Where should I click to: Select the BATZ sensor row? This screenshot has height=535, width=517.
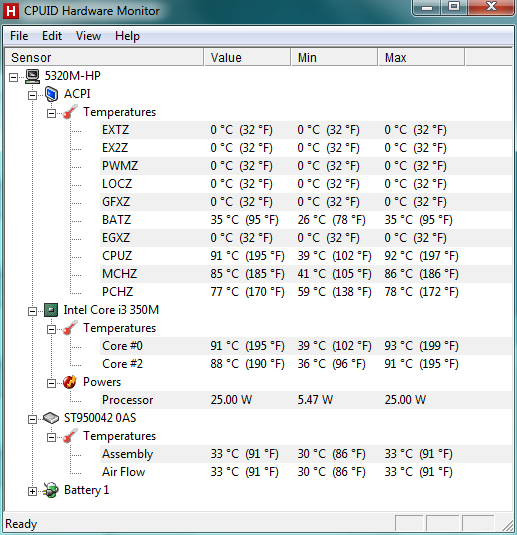[306, 220]
